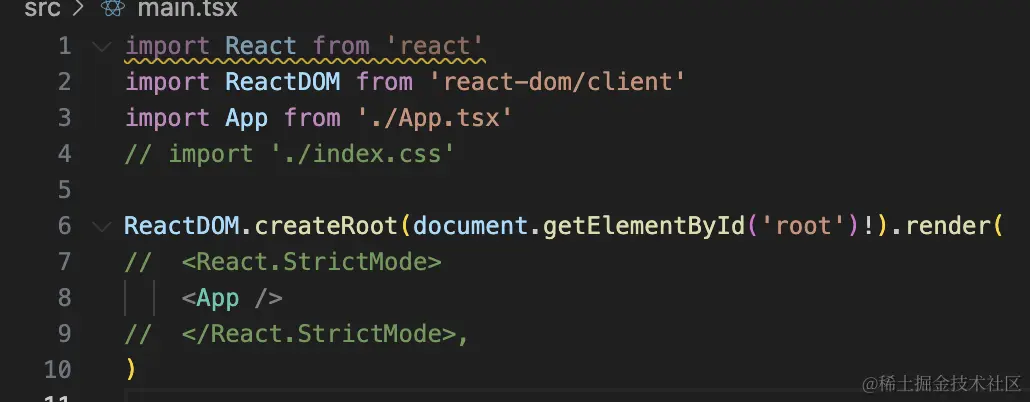The height and width of the screenshot is (402, 1030).
Task: Click getElementById on line 6
Action: (643, 227)
